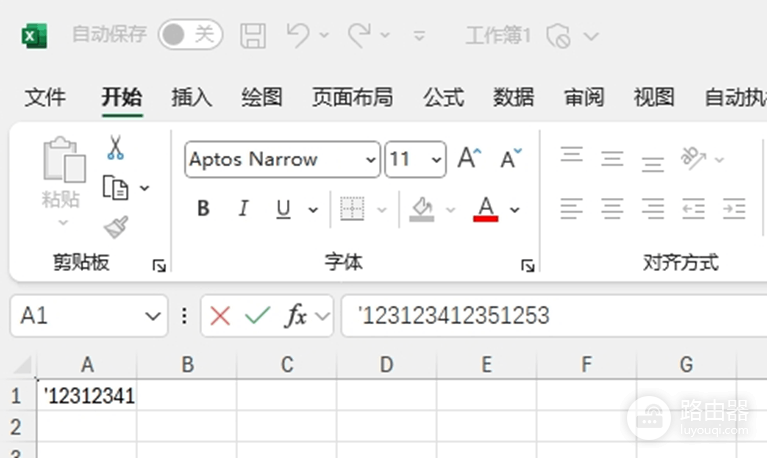Image resolution: width=767 pixels, height=458 pixels.
Task: Click the Fill Color paint bucket
Action: pos(422,209)
